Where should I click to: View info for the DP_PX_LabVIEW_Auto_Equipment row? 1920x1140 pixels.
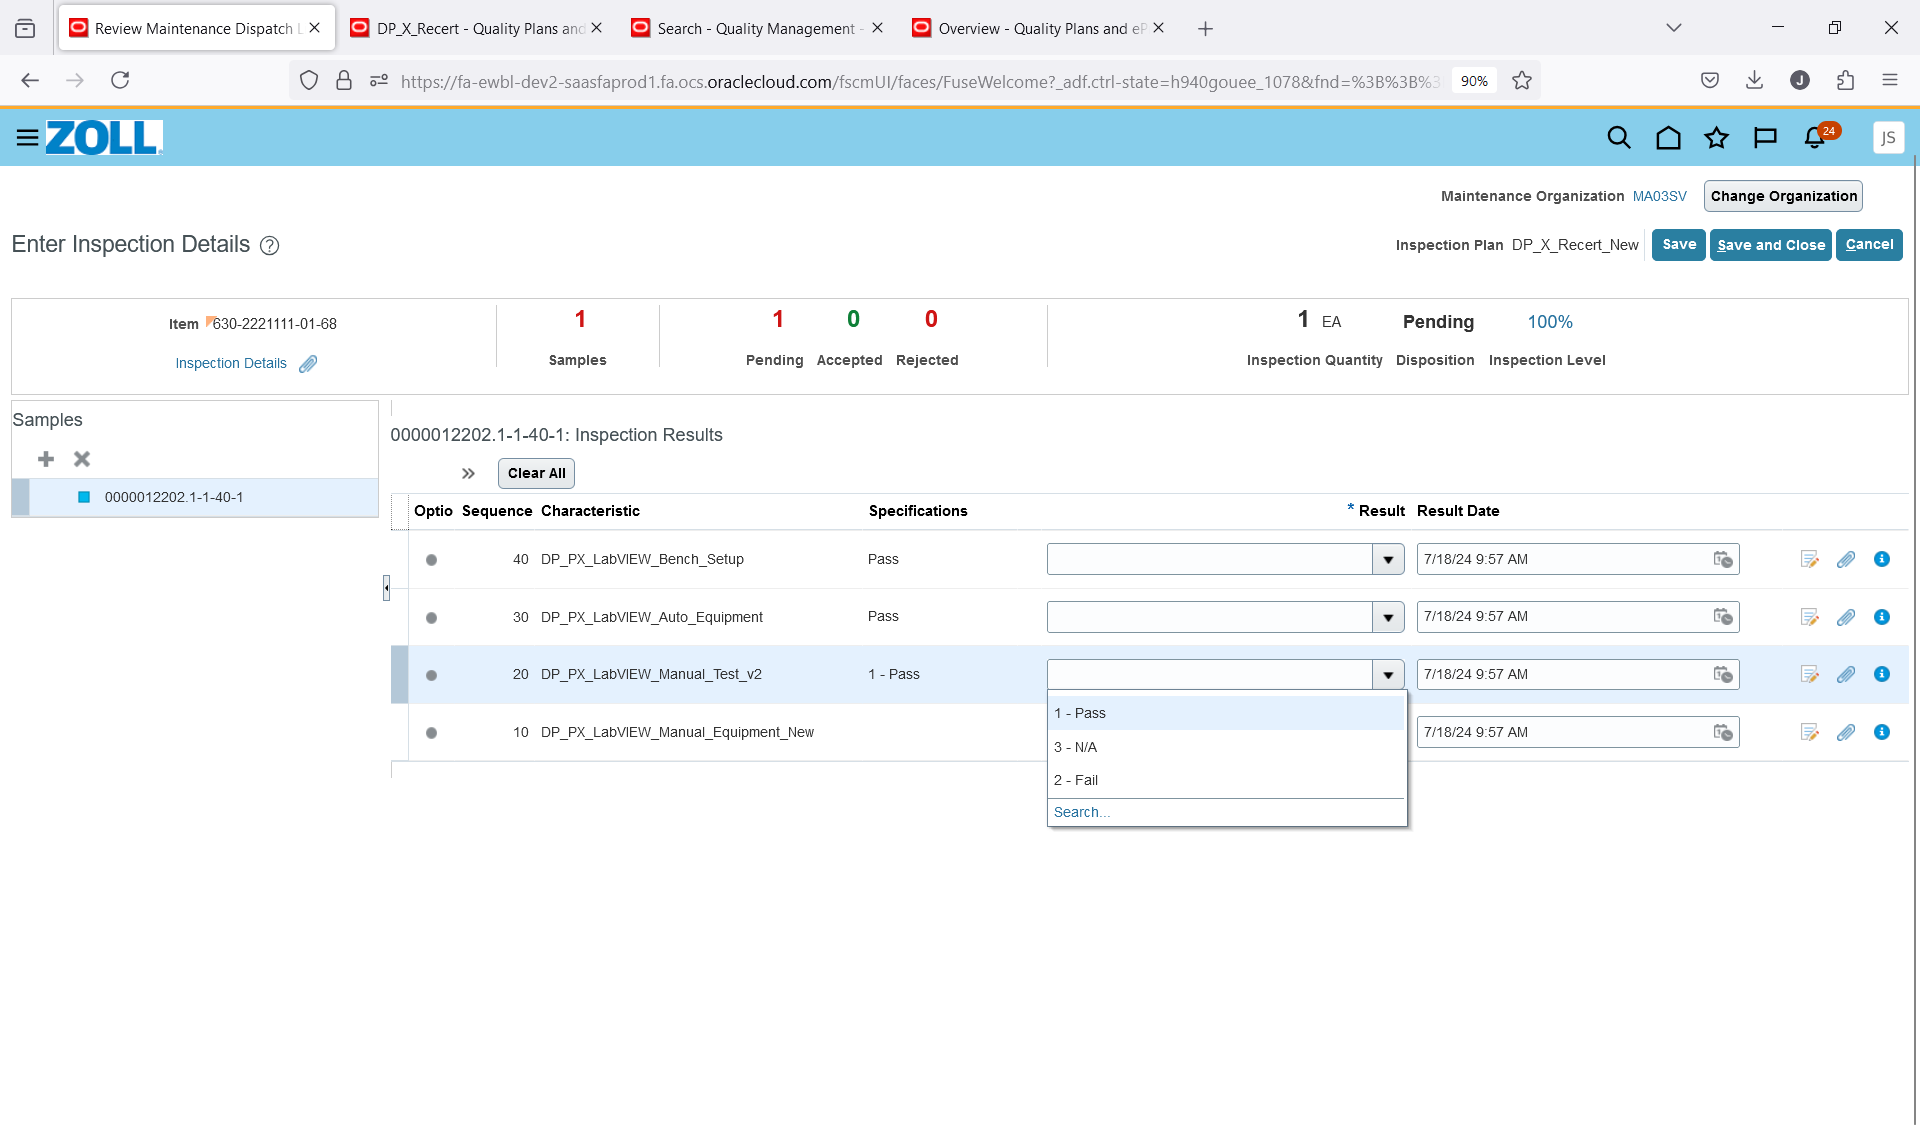pyautogui.click(x=1882, y=617)
